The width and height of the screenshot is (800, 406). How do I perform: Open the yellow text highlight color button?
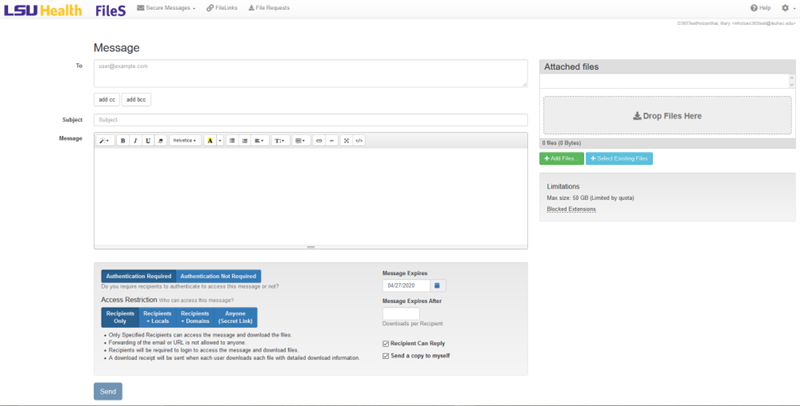210,141
